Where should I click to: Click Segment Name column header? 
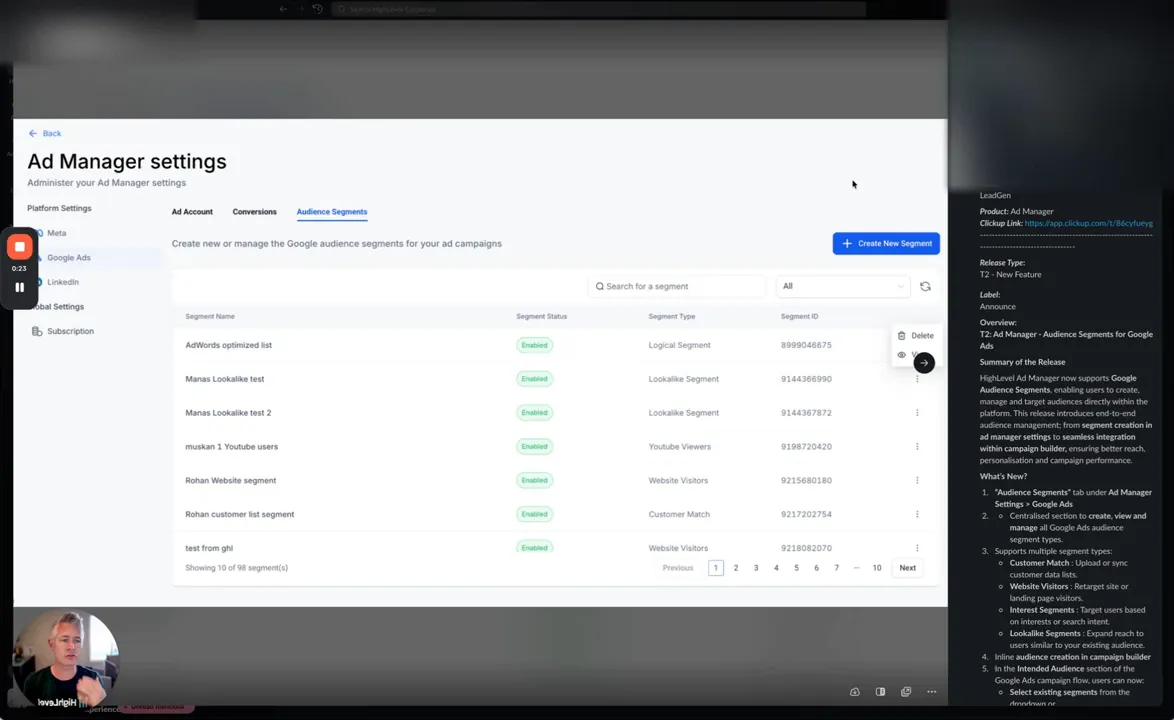(x=210, y=317)
